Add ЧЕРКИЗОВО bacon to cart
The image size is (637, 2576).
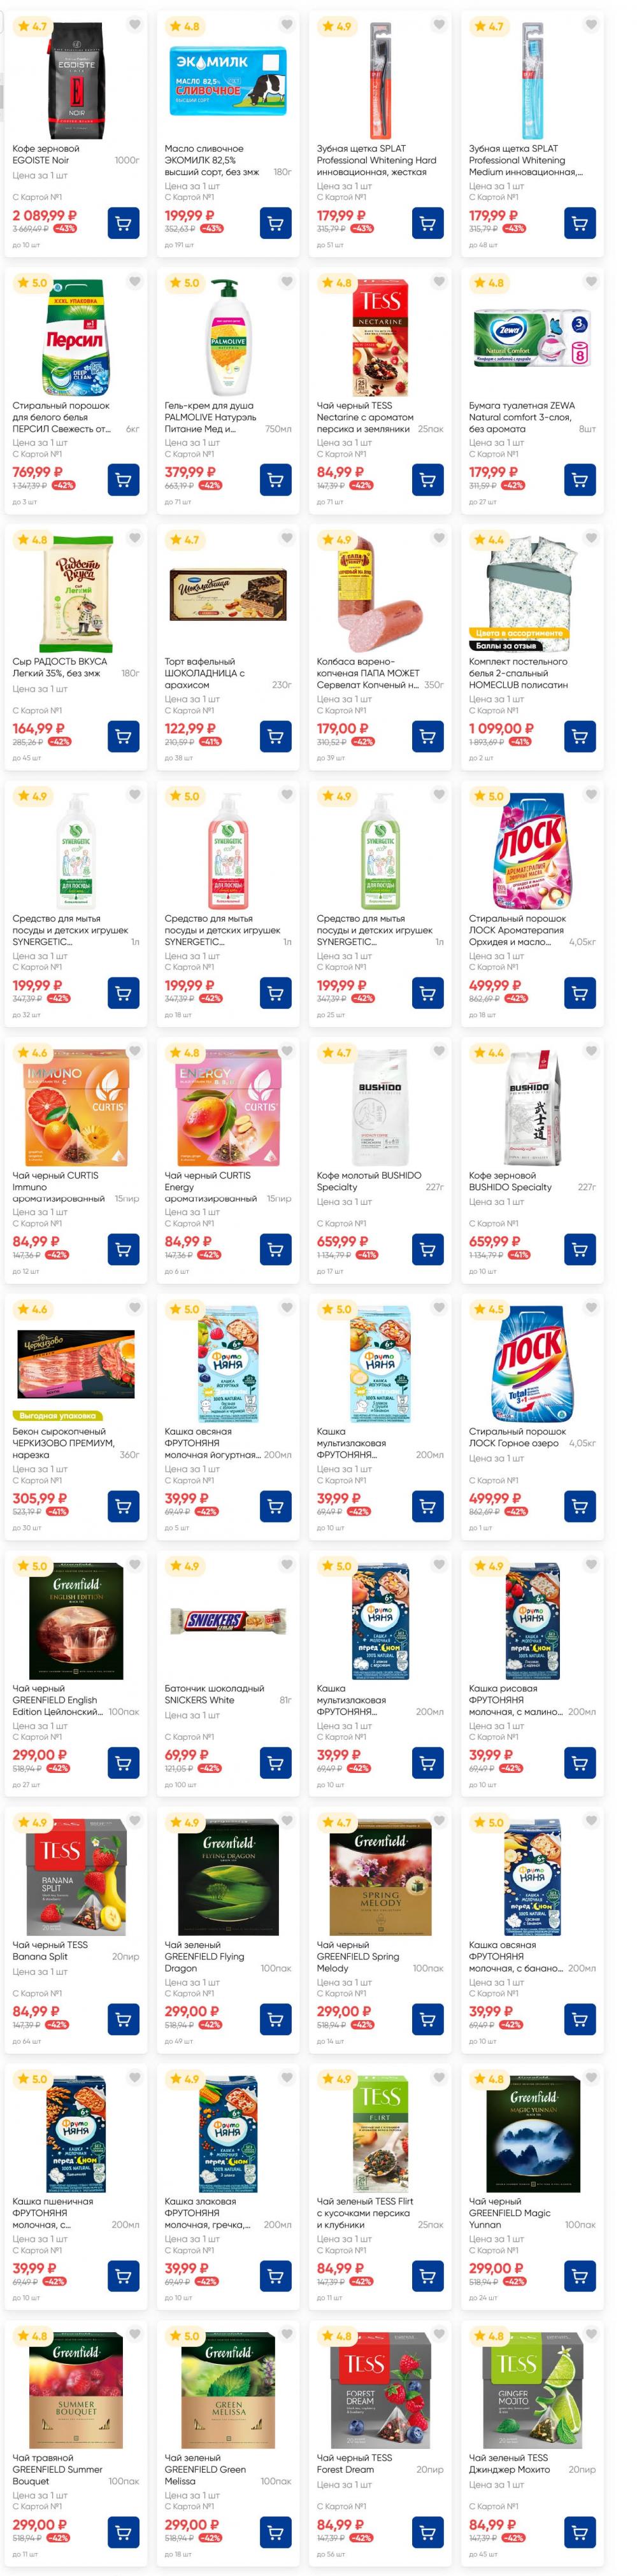(x=123, y=1506)
